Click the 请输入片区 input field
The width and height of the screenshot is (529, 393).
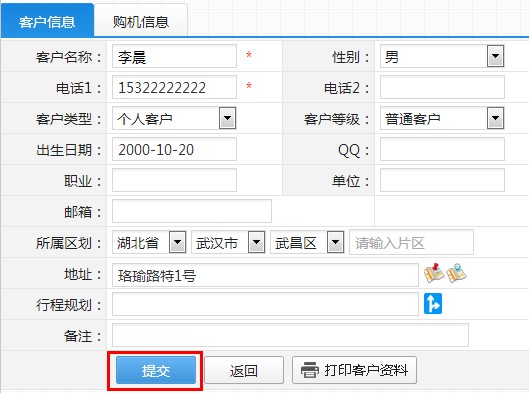click(x=411, y=242)
